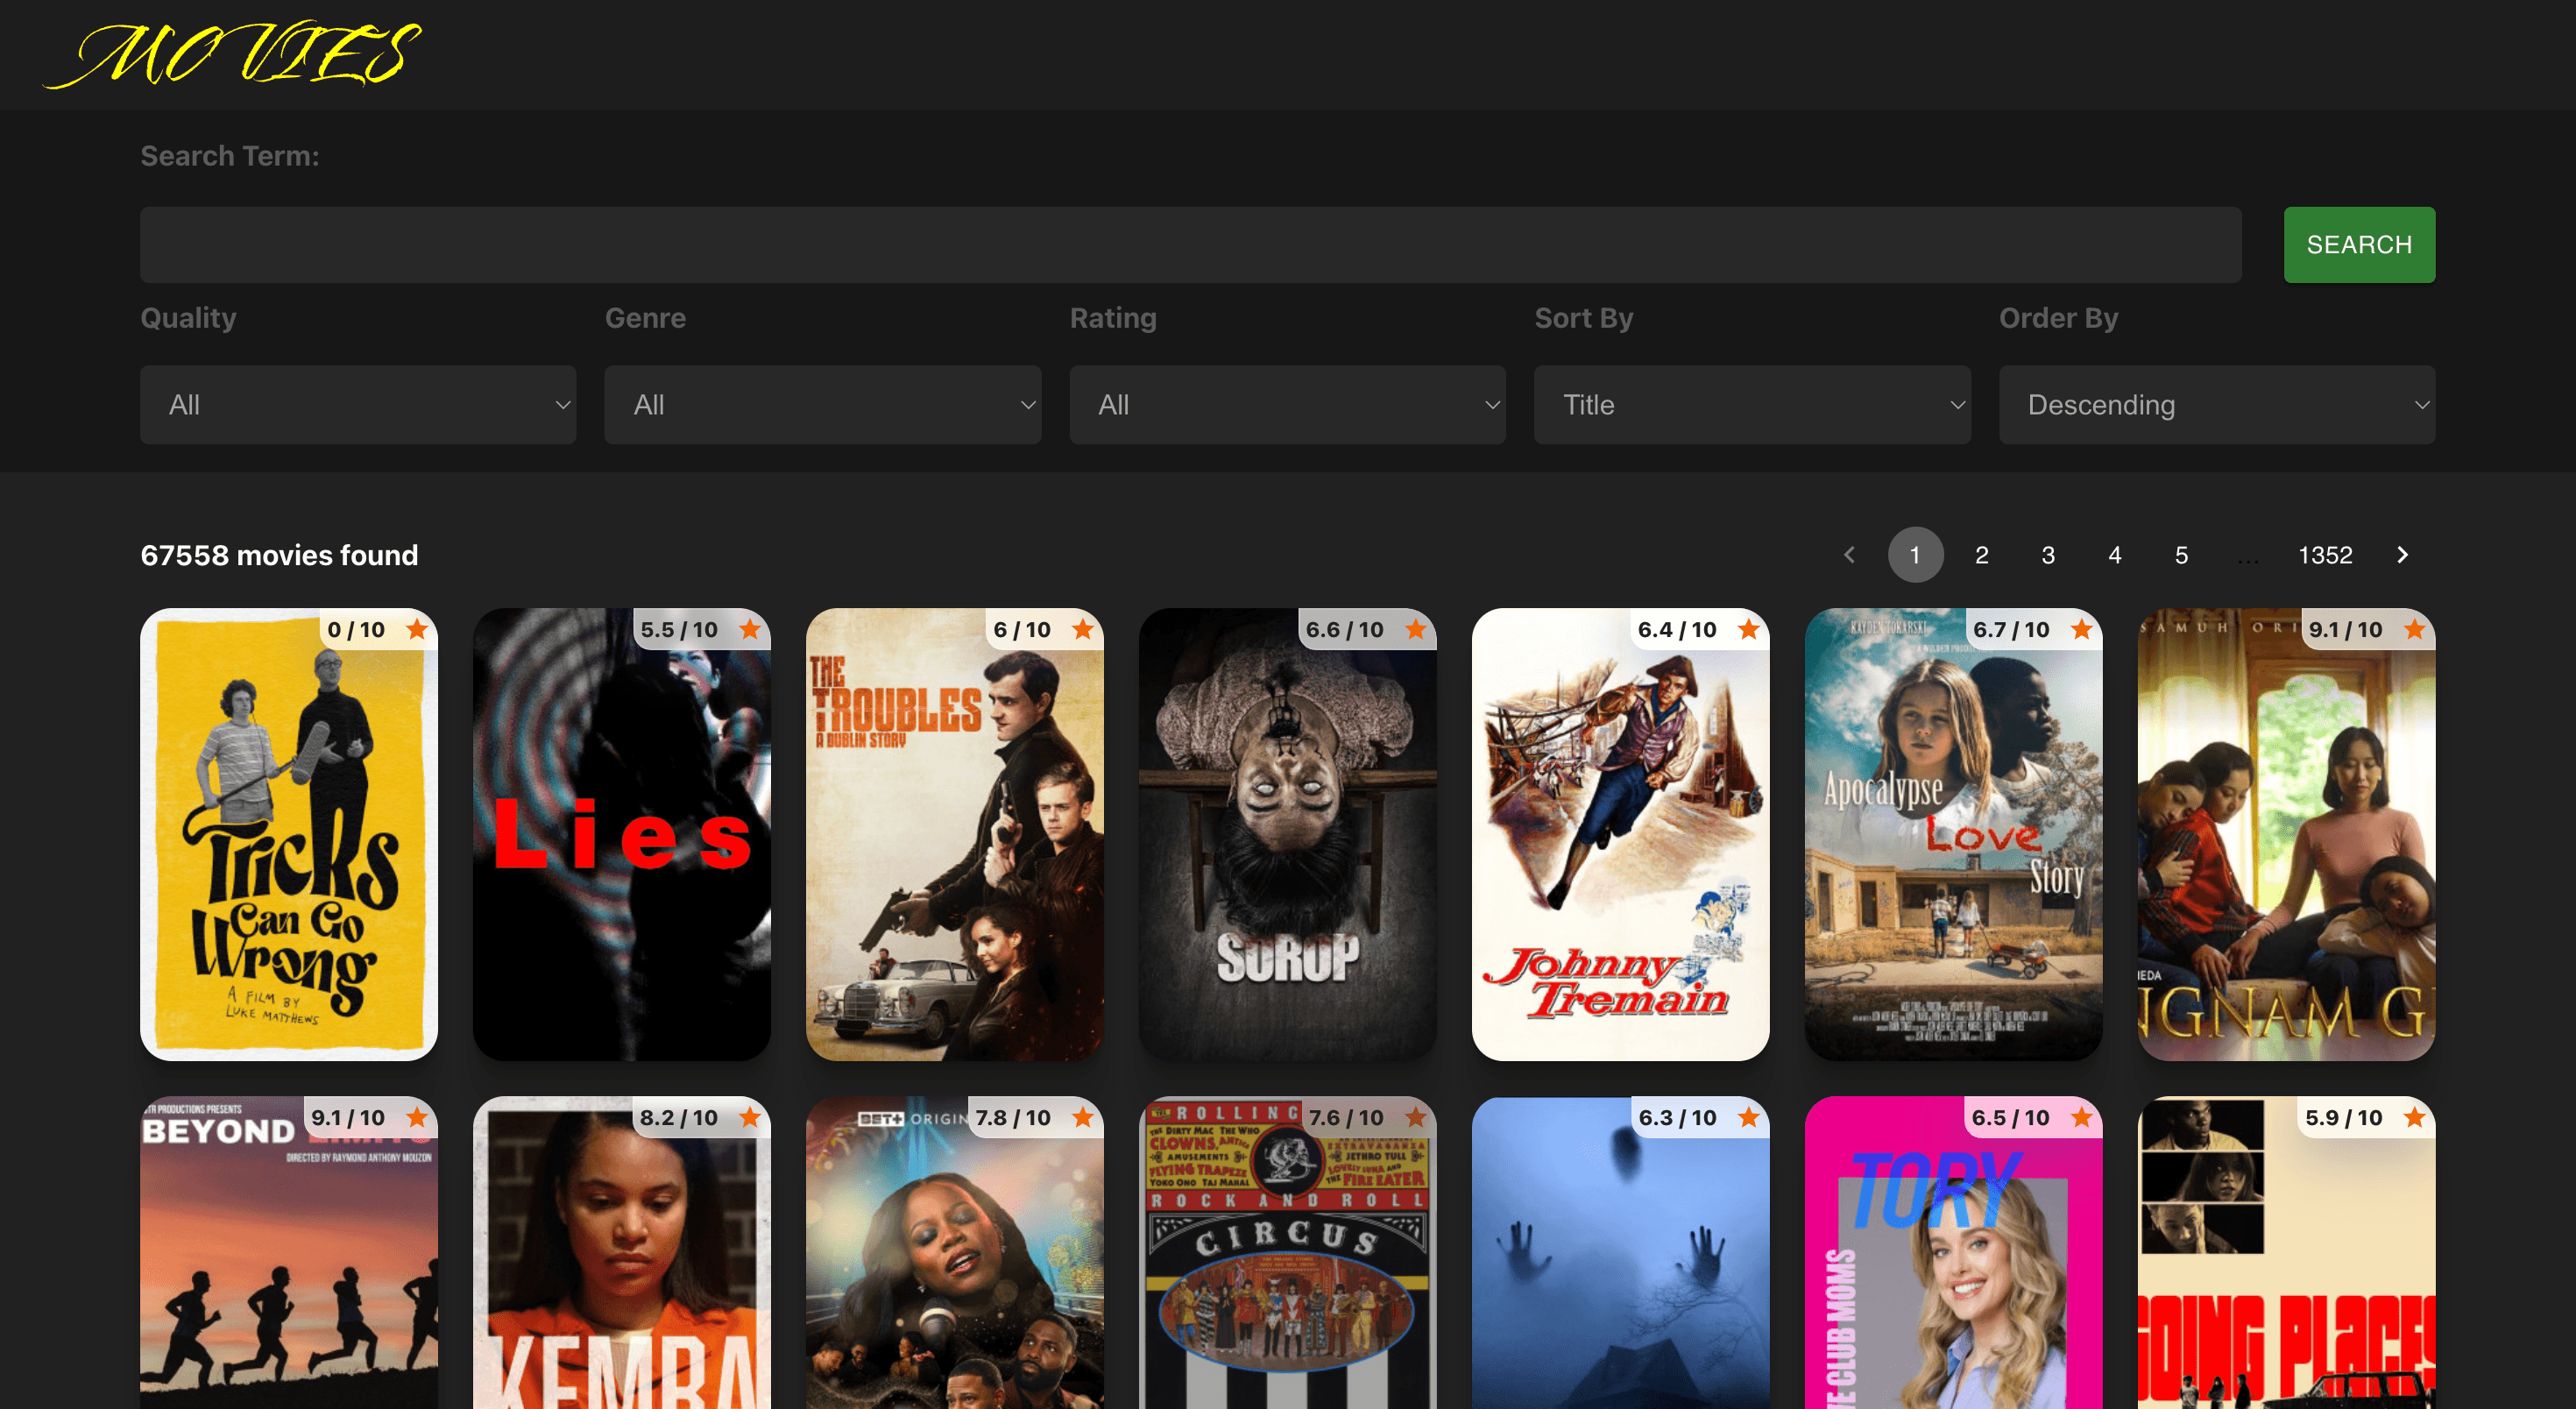The height and width of the screenshot is (1409, 2576).
Task: Click the yellow MOVIES logo
Action: (x=232, y=54)
